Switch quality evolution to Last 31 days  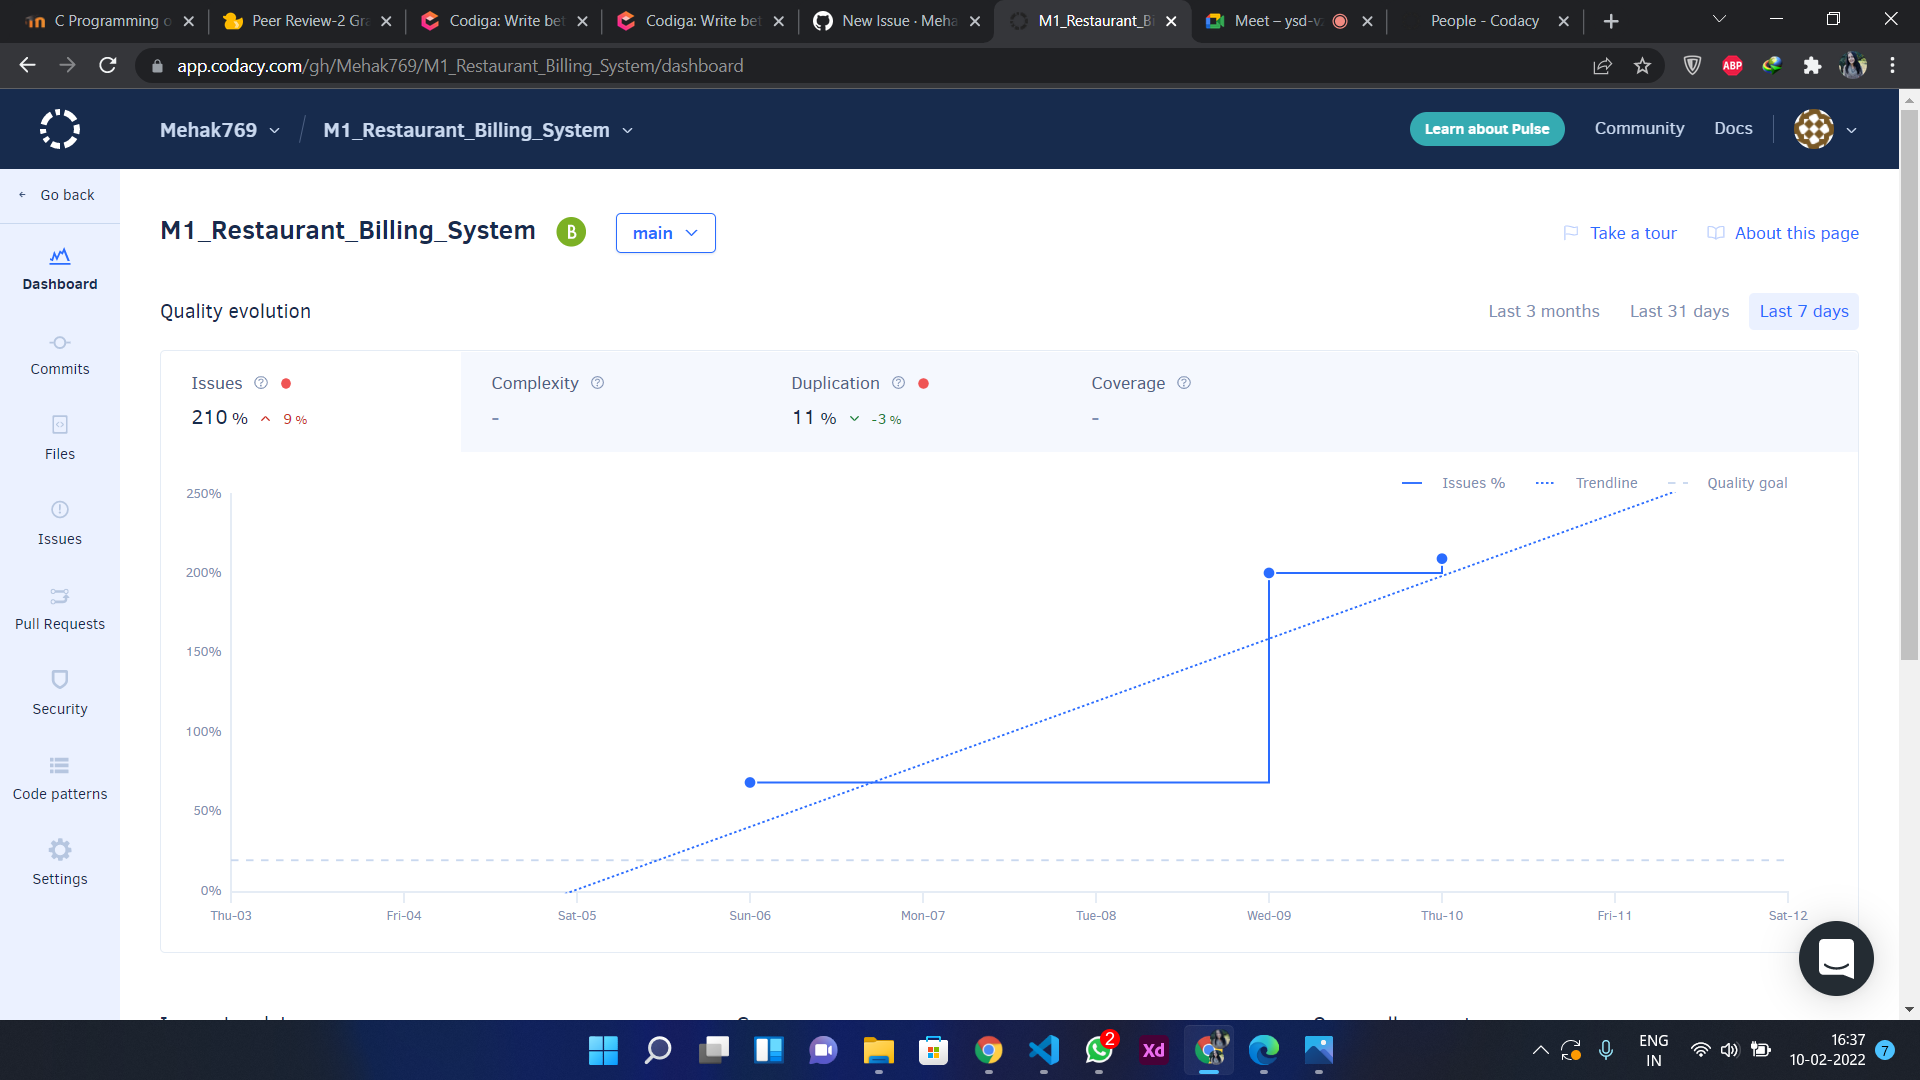click(1679, 311)
